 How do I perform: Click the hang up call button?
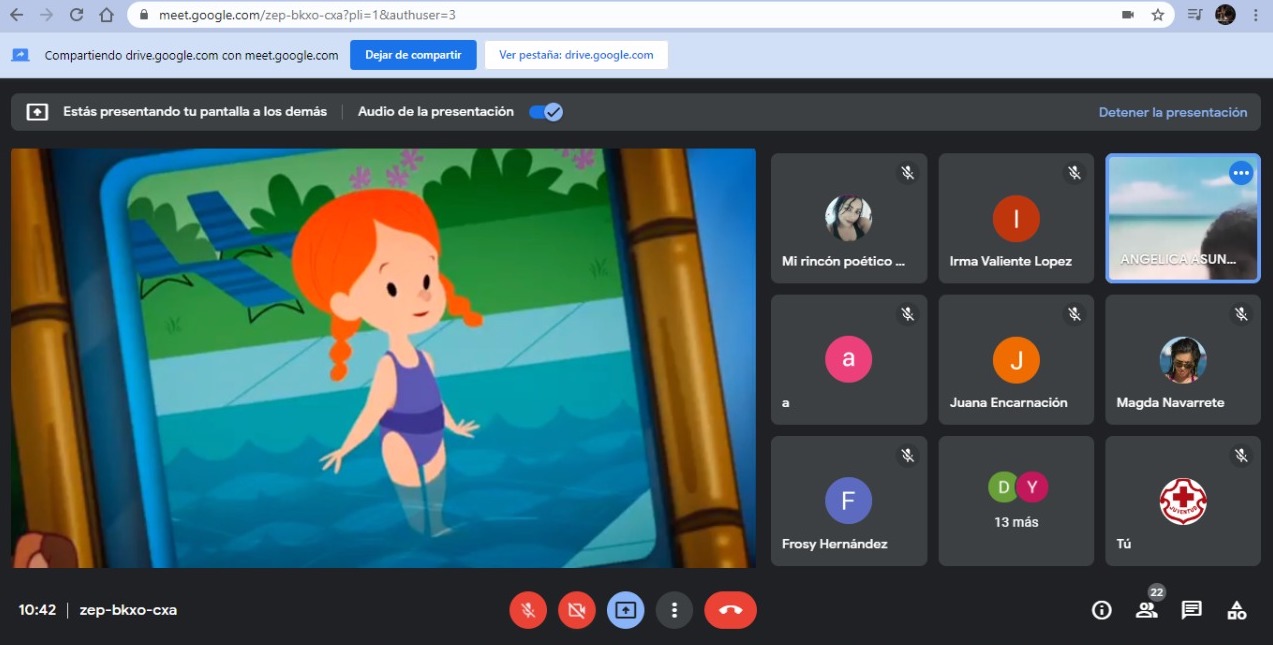[x=730, y=610]
